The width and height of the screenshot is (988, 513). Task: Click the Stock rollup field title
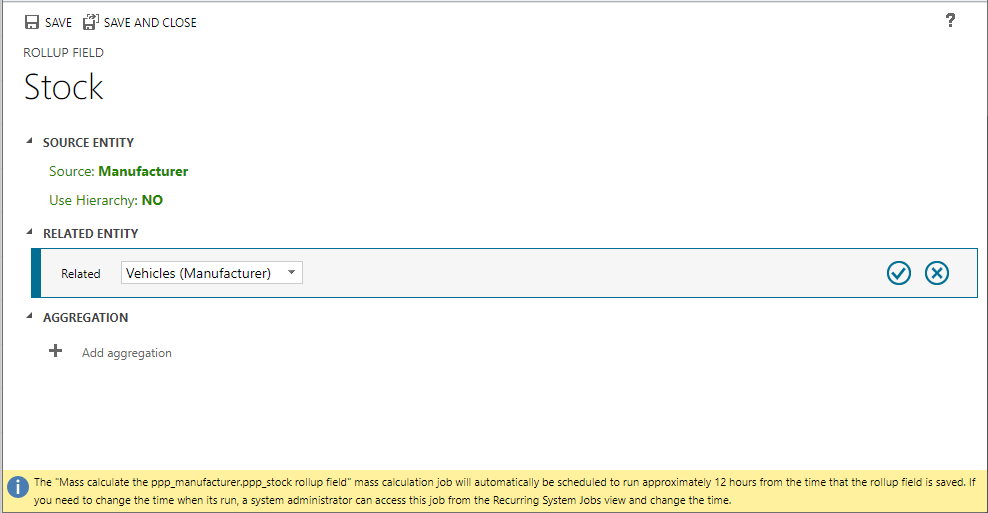coord(64,88)
